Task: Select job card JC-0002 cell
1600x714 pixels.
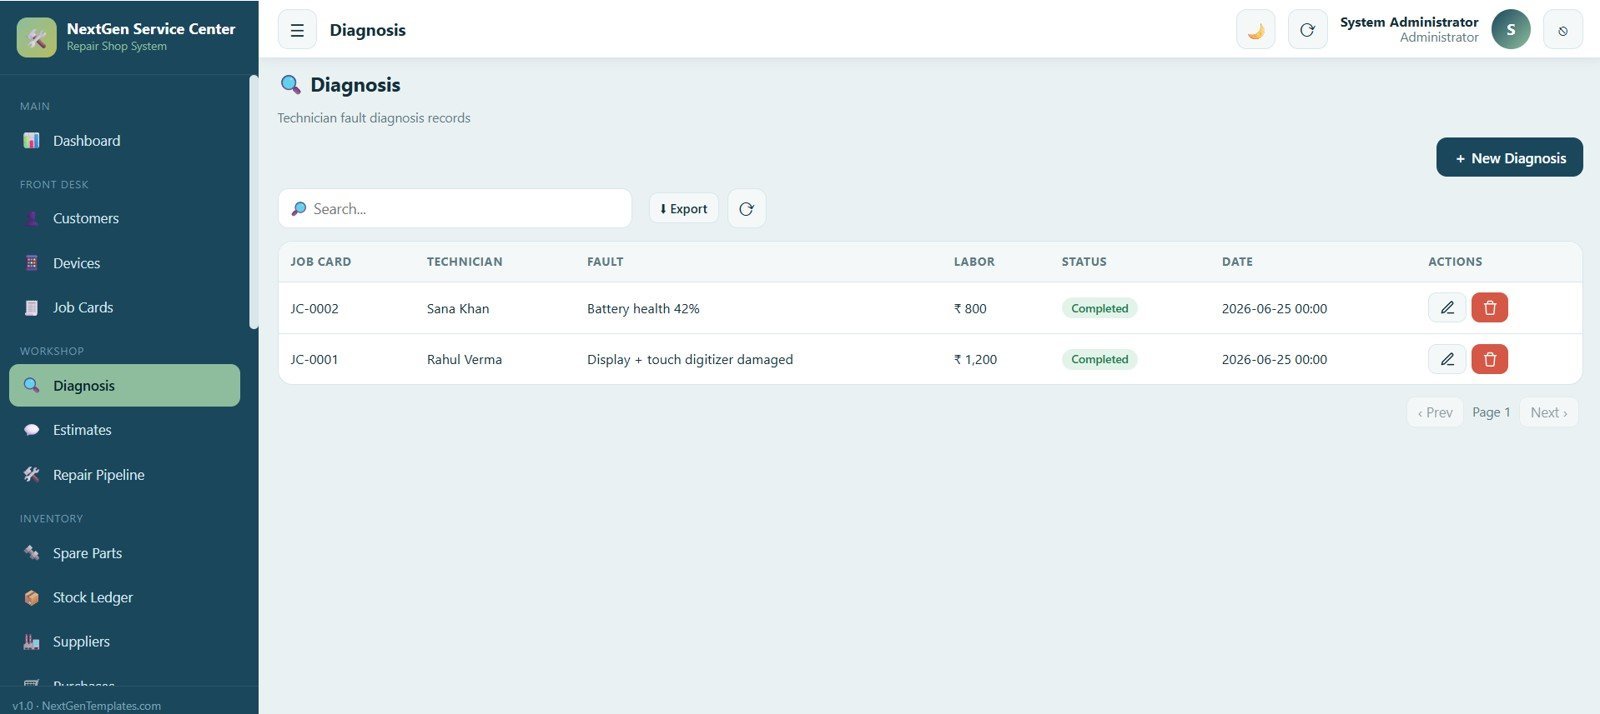Action: pos(314,309)
